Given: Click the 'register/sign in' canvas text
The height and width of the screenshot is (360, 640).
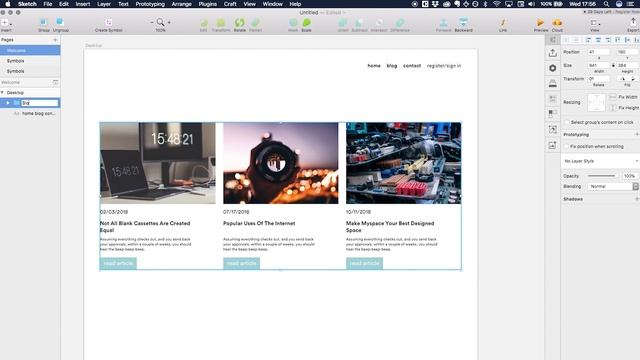Looking at the screenshot, I should (x=444, y=66).
